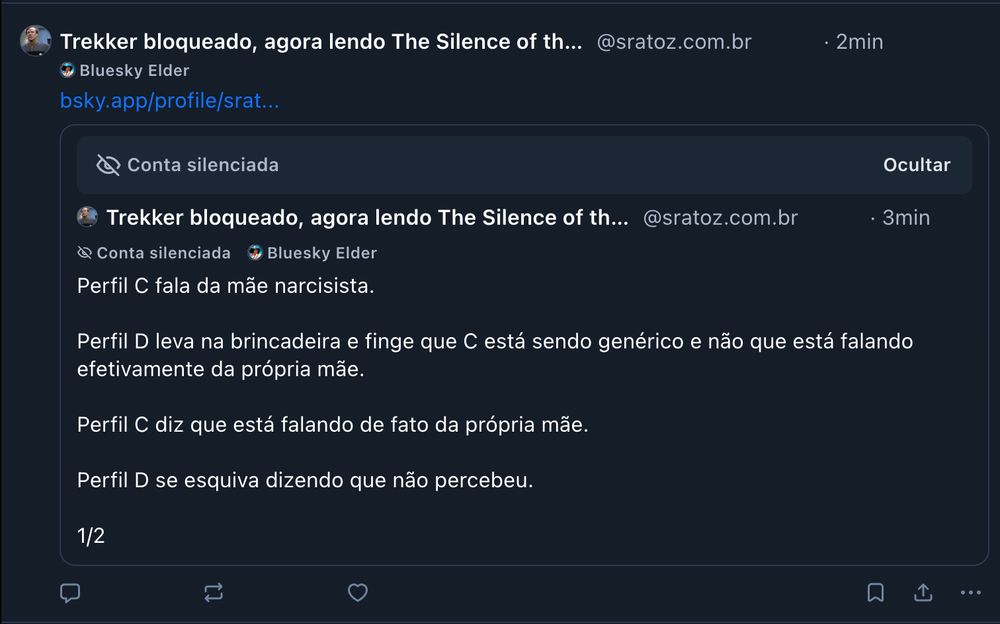
Task: Click the eye-slash icon on the silenced banner
Action: [110, 164]
